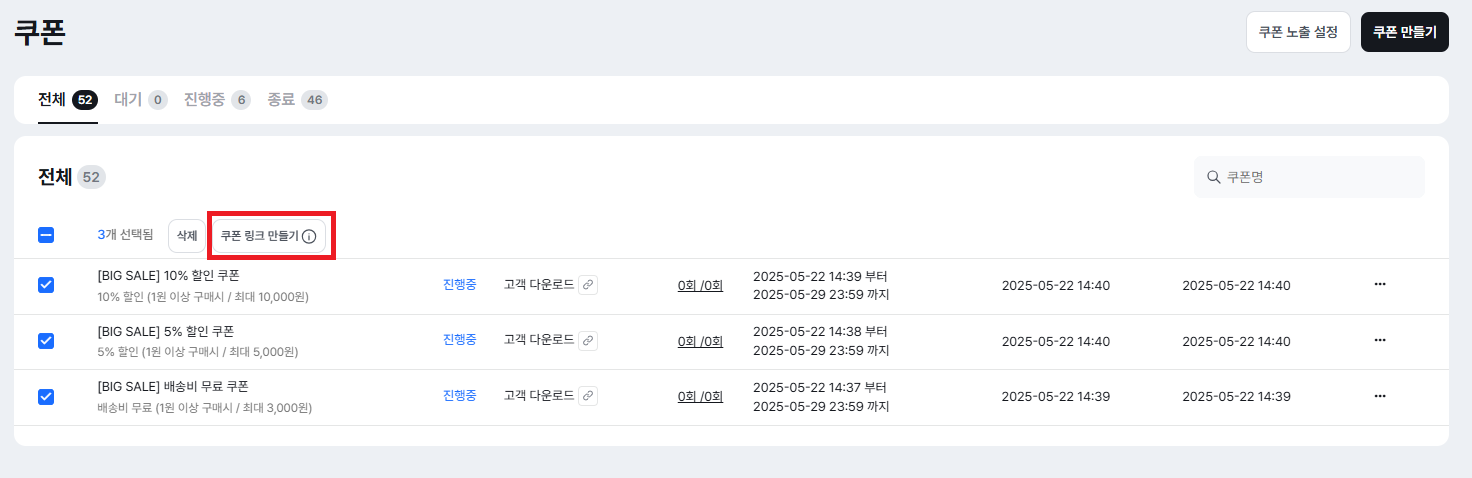Copy link icon for 배송비 무료 쿠폰
The width and height of the screenshot is (1472, 478).
589,396
